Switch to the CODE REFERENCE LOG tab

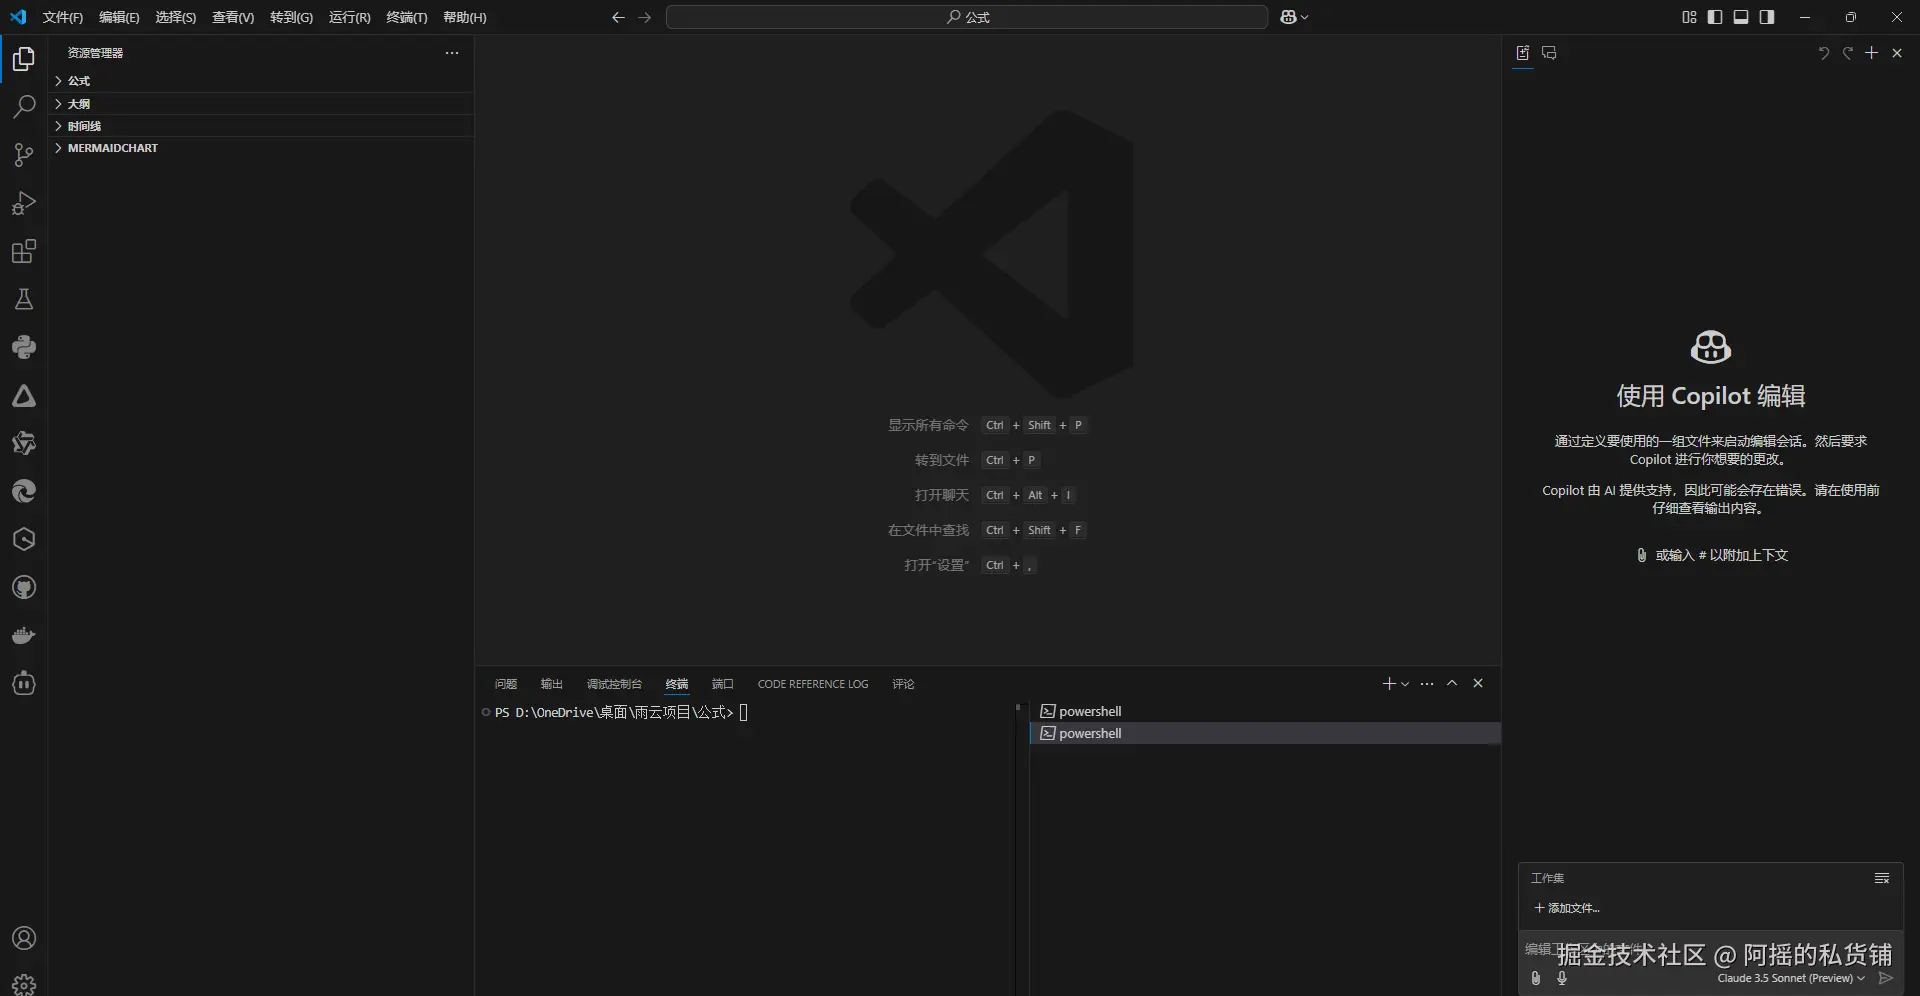coord(813,684)
